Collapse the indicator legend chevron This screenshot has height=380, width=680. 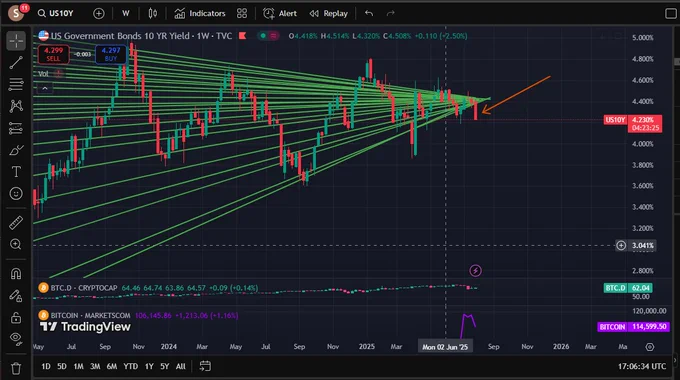[45, 89]
